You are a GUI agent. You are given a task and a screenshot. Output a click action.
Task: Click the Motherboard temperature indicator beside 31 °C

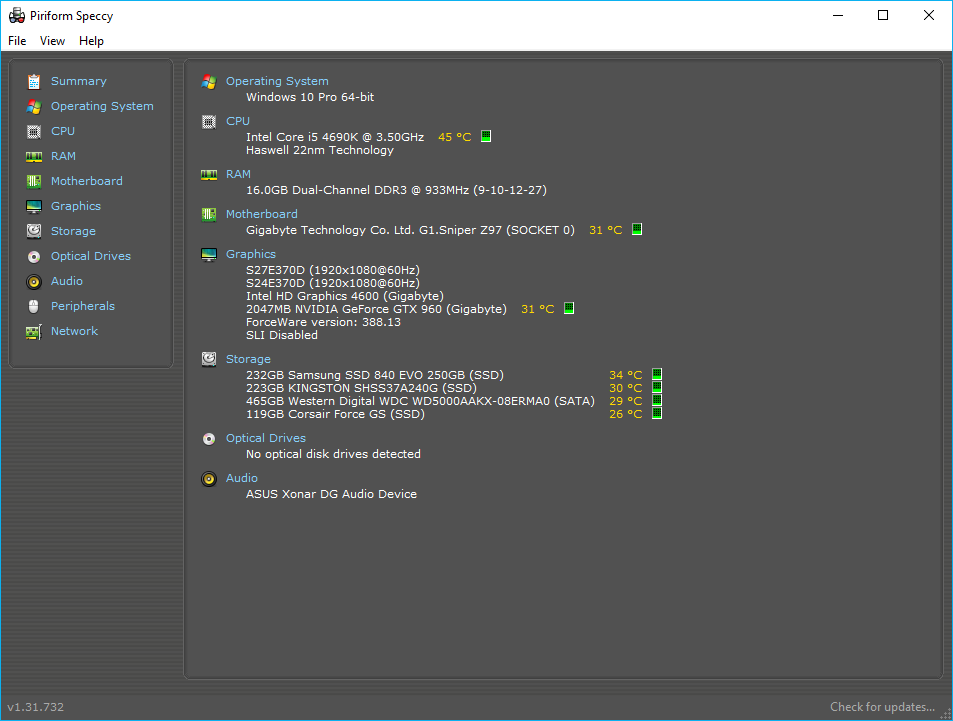(x=637, y=229)
